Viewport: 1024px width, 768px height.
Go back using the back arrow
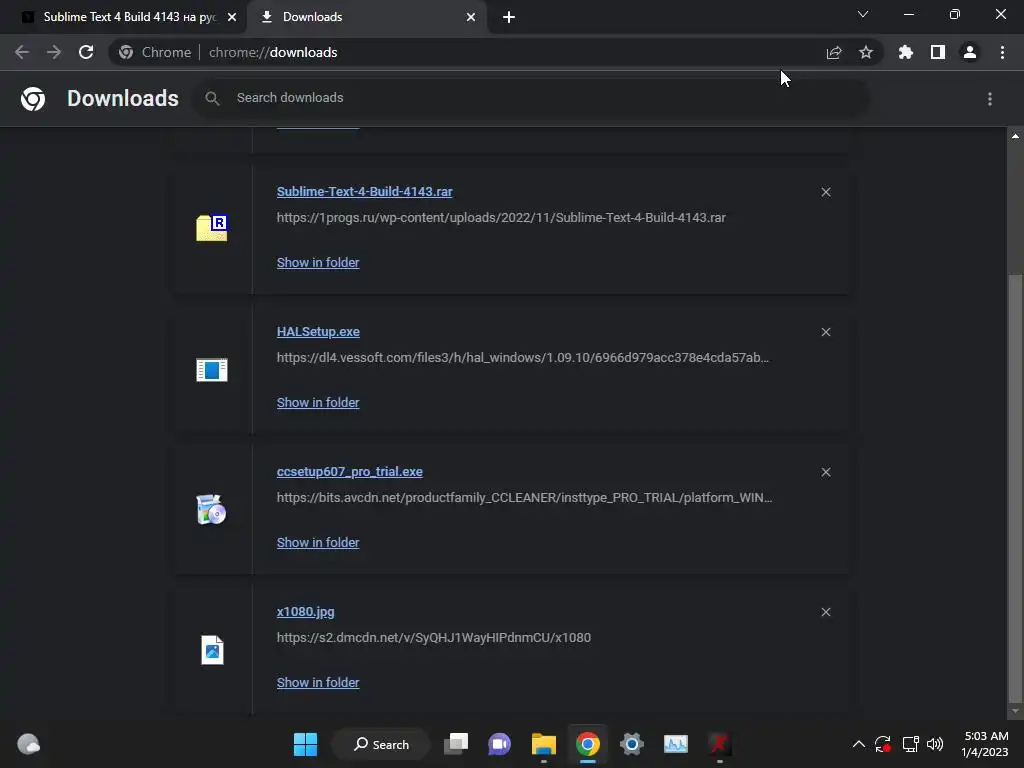pos(22,52)
